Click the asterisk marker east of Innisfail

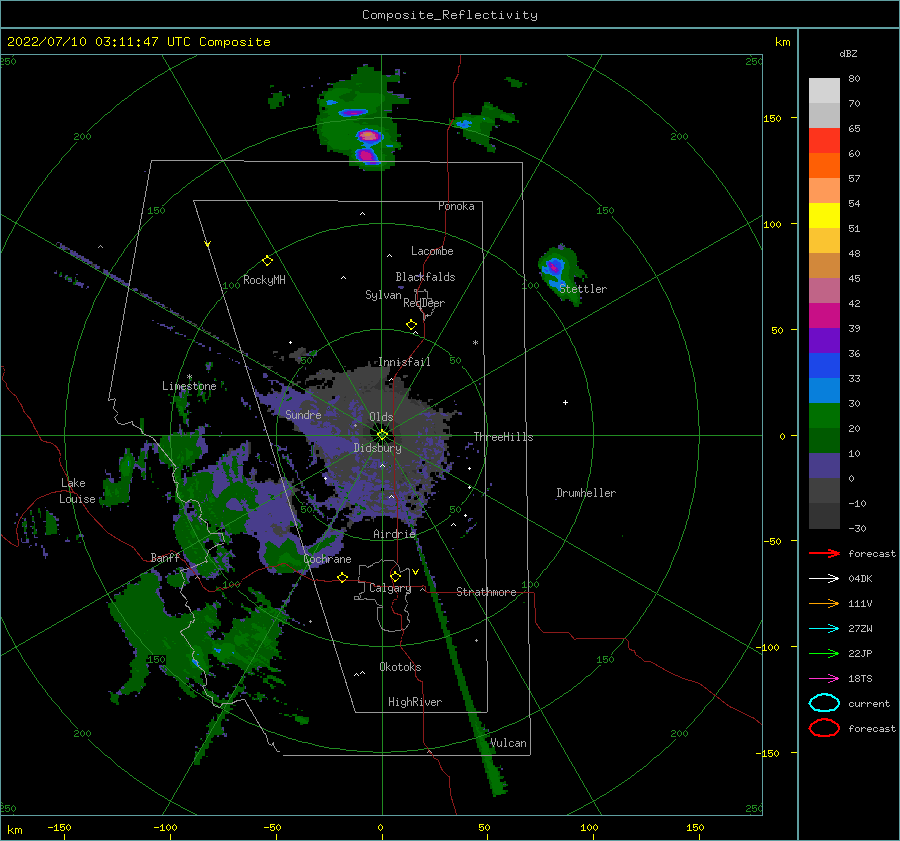click(475, 343)
